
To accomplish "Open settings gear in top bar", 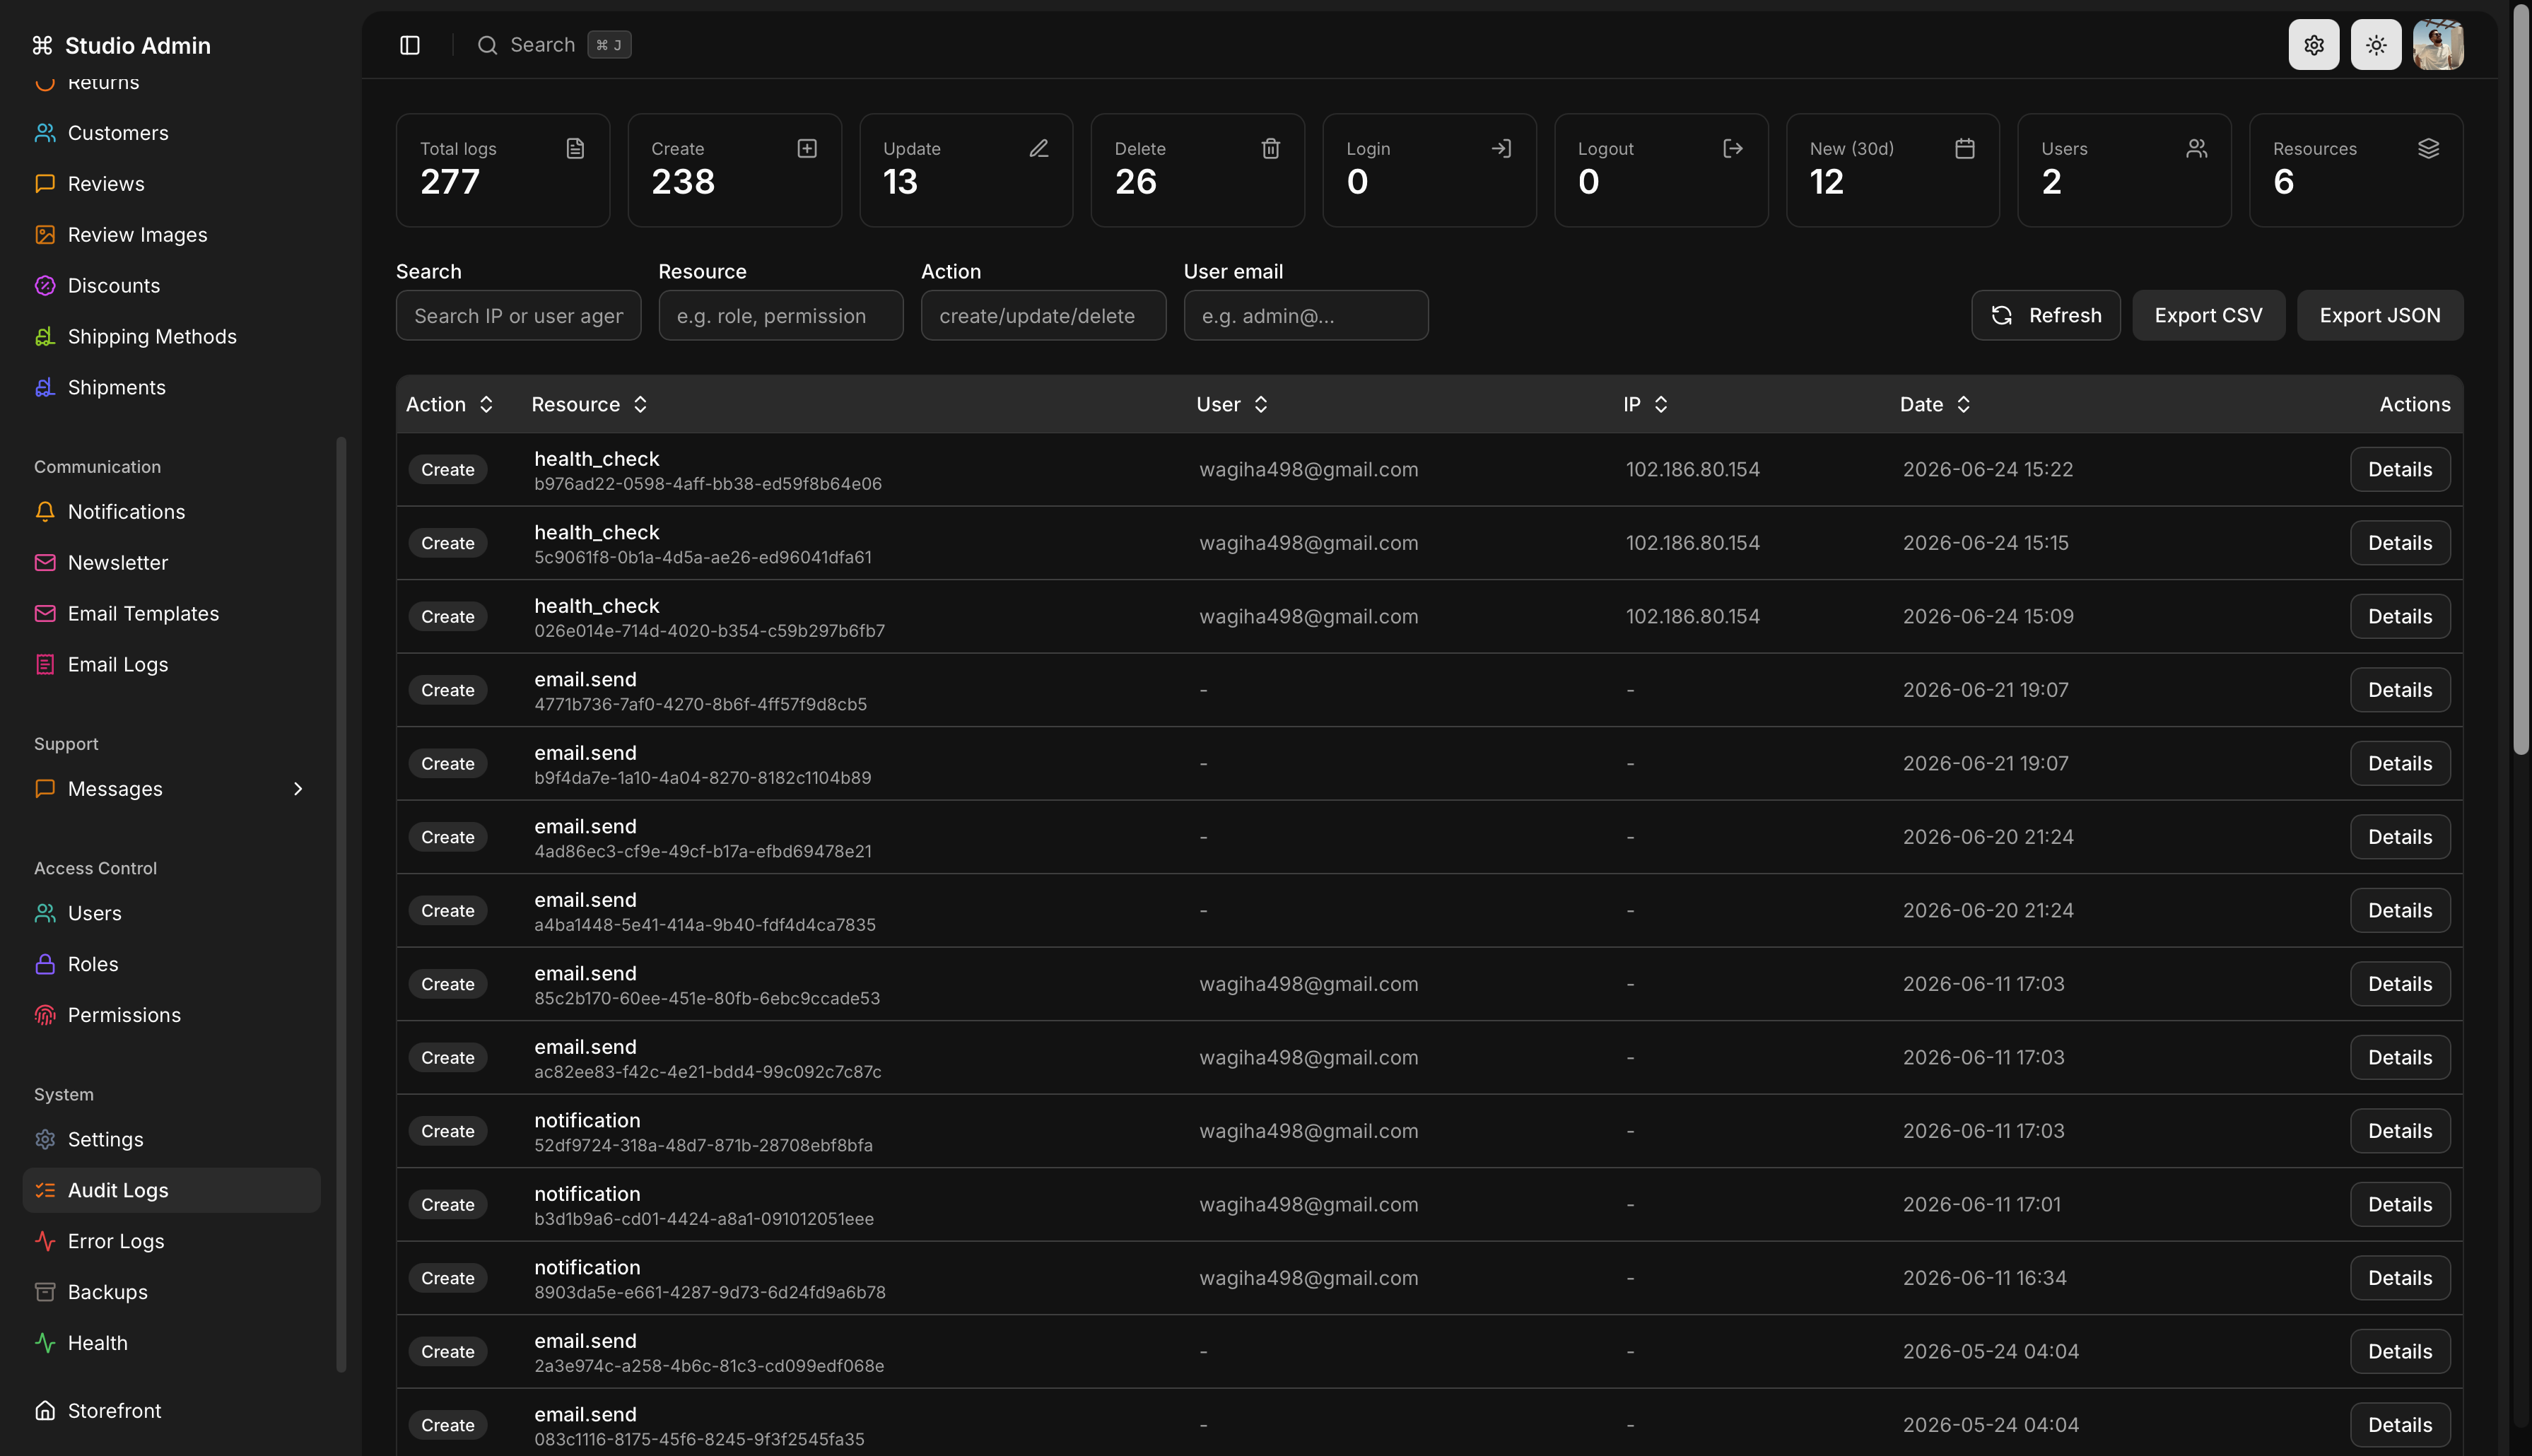I will pos(2313,45).
